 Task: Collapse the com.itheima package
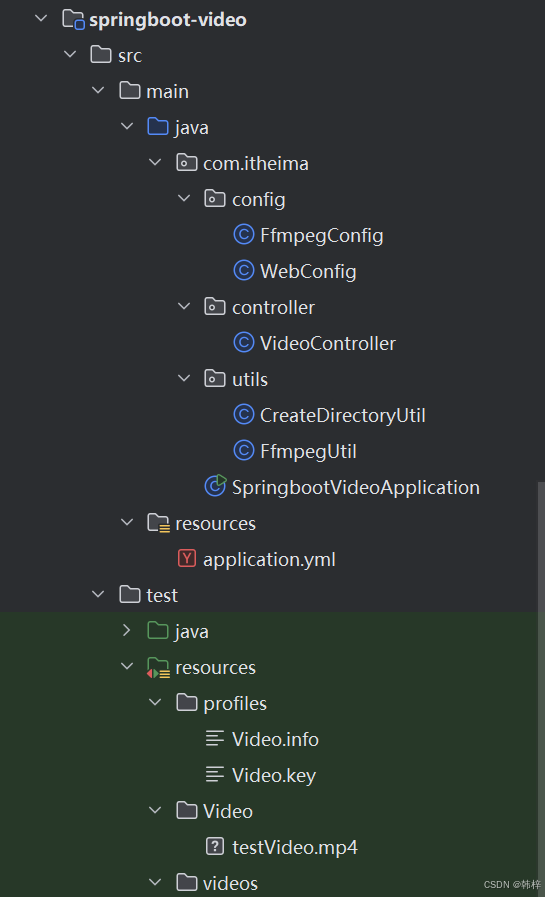155,162
